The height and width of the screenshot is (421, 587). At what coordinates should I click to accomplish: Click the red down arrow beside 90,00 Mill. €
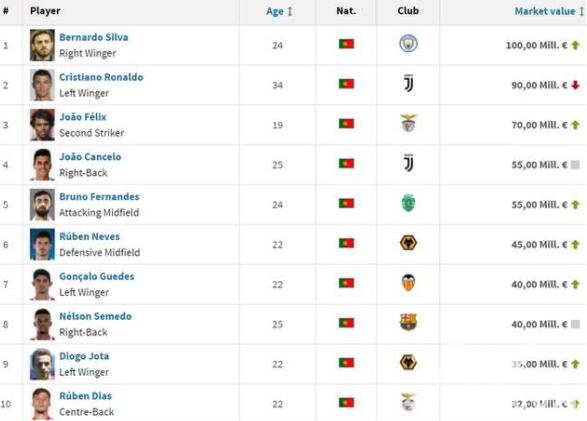coord(575,85)
